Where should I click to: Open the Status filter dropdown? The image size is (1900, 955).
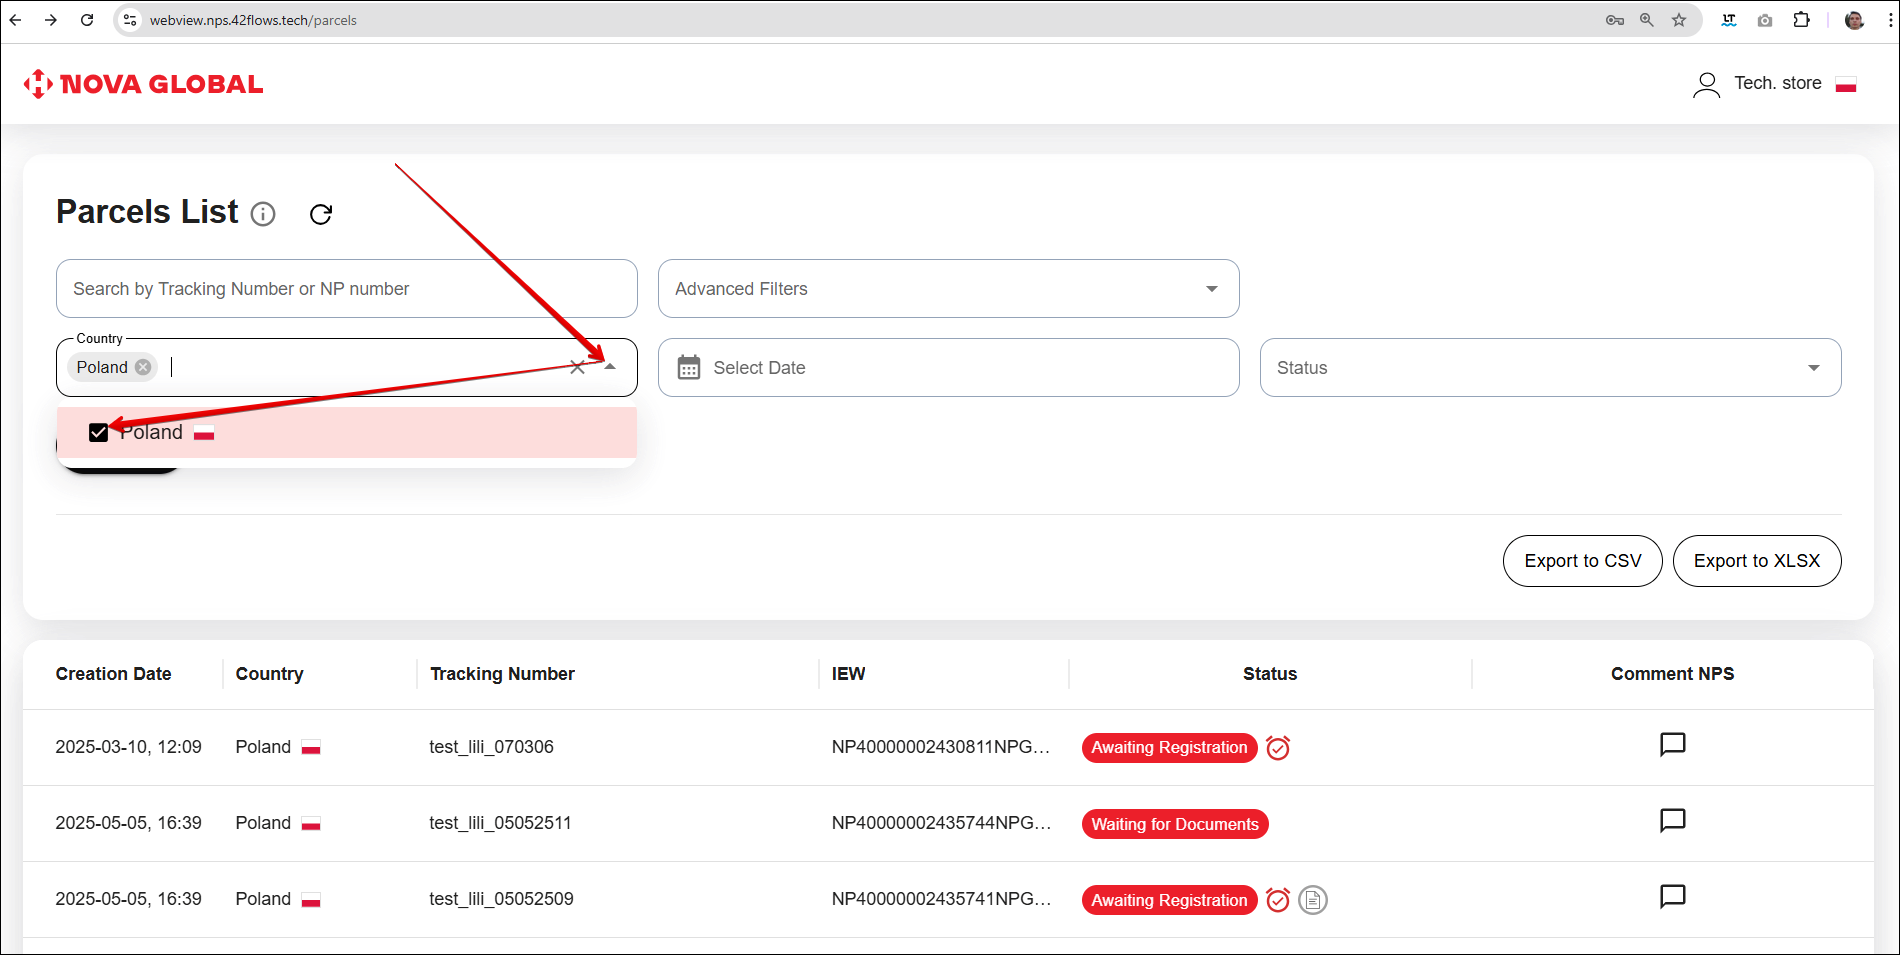click(x=1812, y=368)
